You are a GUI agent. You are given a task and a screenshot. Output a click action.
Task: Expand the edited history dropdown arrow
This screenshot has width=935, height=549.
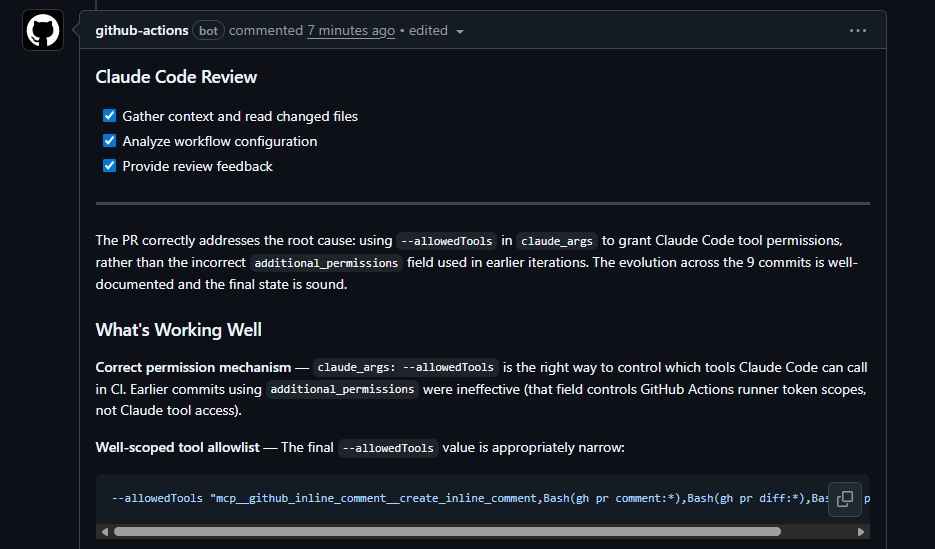click(x=460, y=32)
